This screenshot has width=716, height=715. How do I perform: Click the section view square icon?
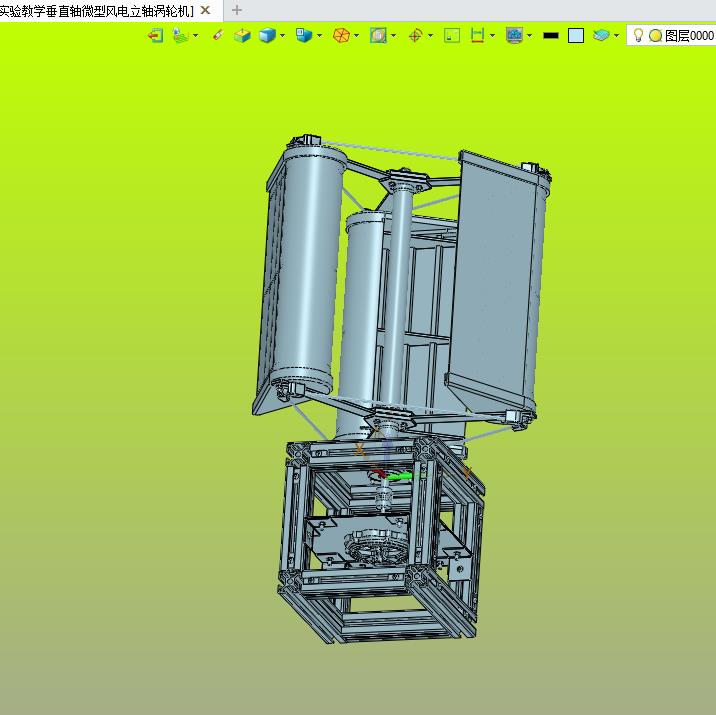click(378, 35)
